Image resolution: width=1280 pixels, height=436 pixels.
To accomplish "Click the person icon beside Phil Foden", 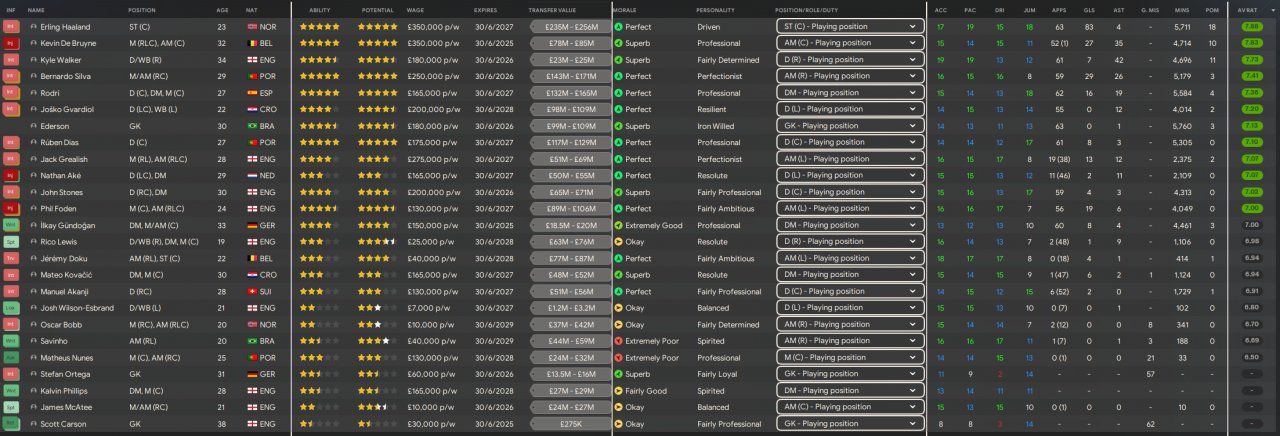I will 33,209.
